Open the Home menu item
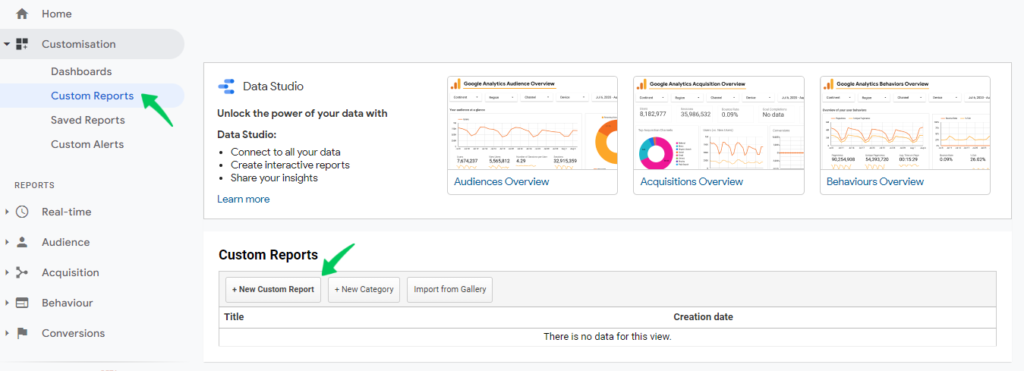This screenshot has height=371, width=1024. [x=56, y=14]
